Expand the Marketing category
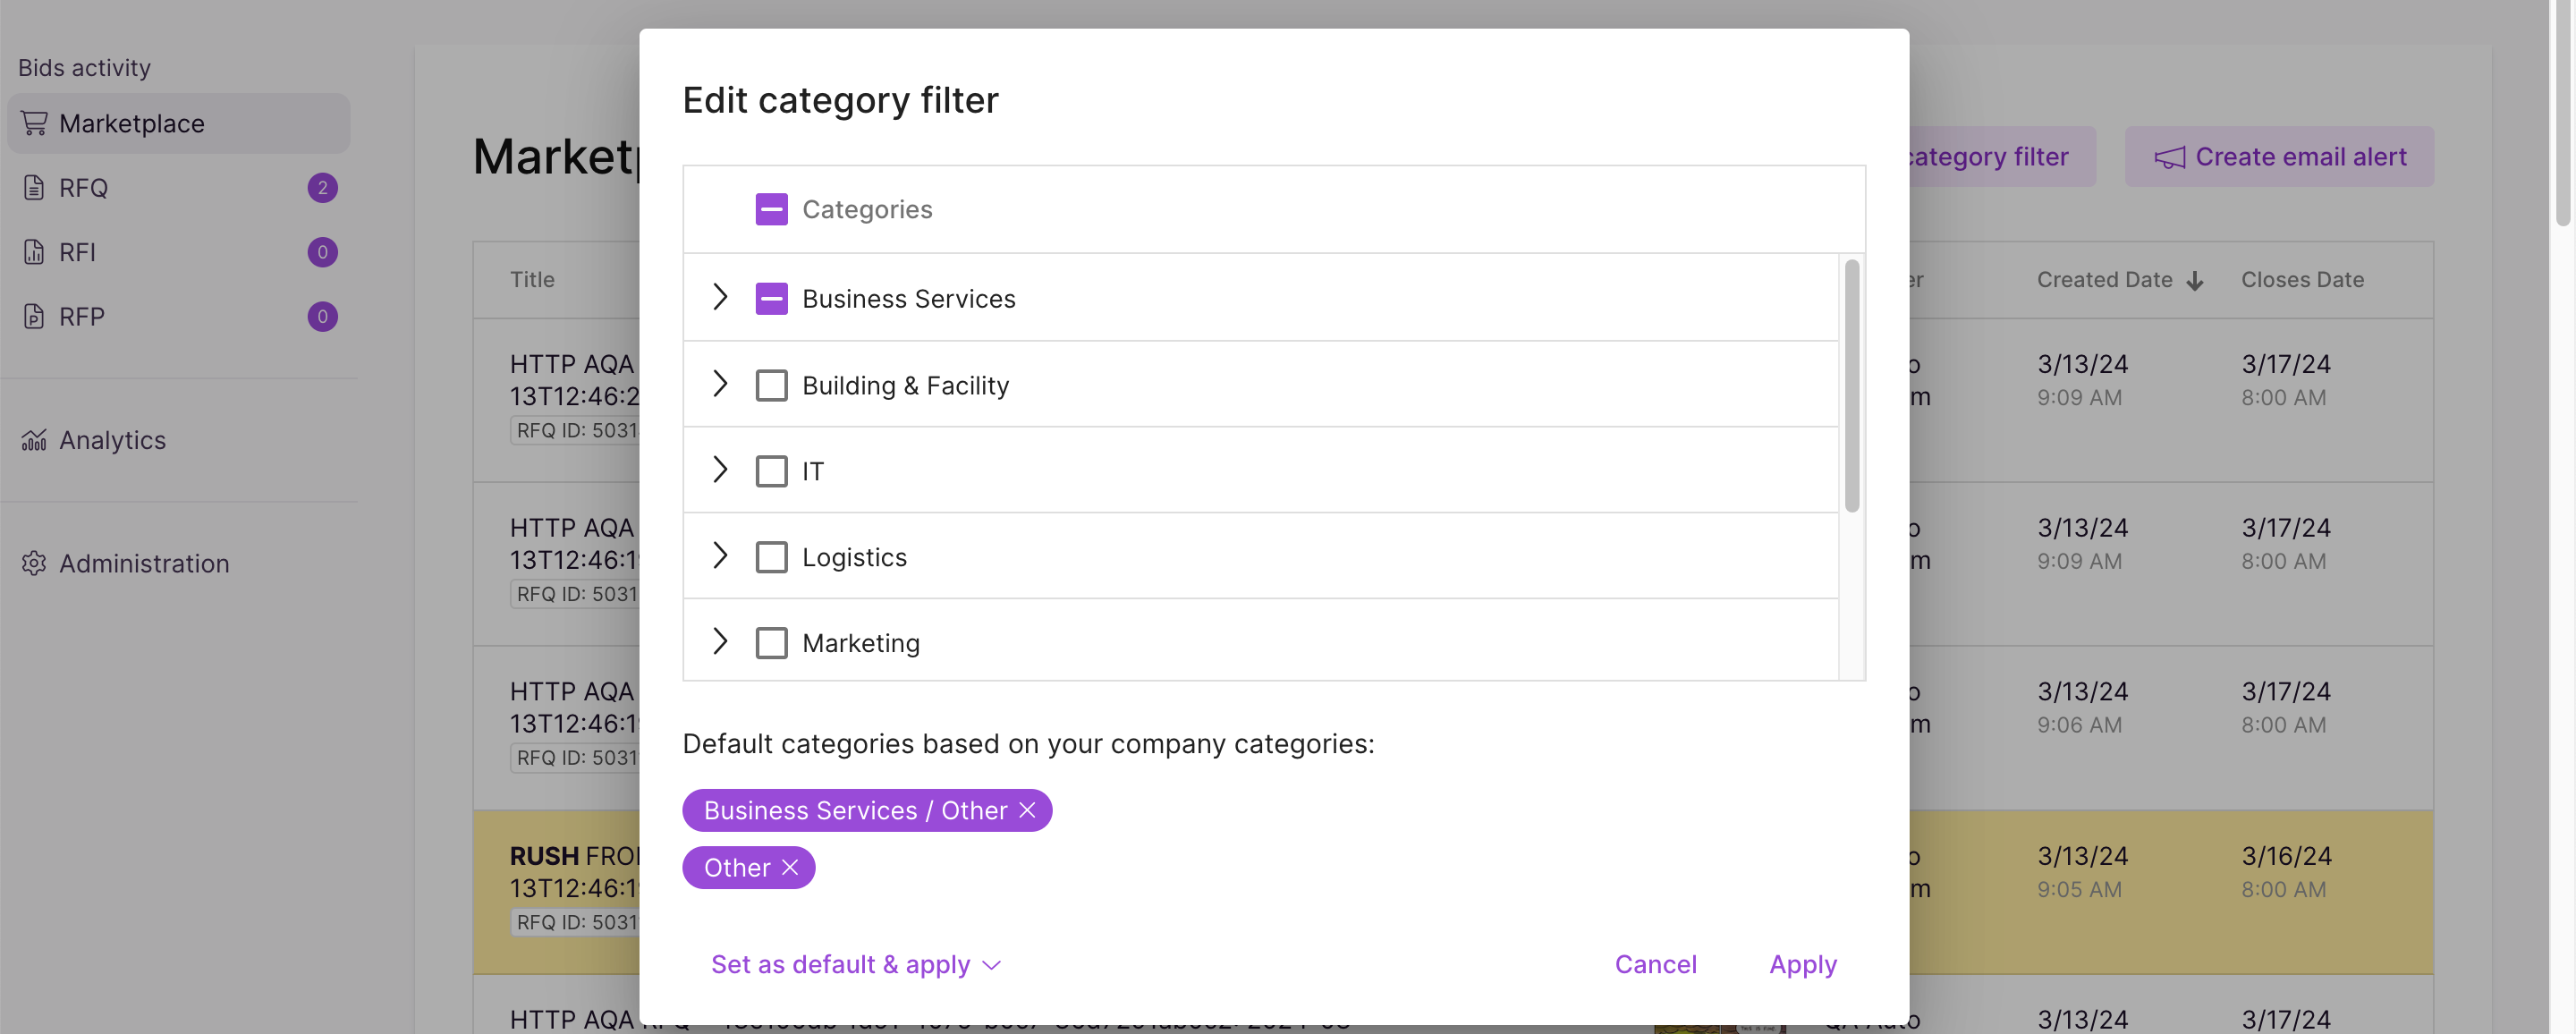2576x1034 pixels. (x=720, y=641)
